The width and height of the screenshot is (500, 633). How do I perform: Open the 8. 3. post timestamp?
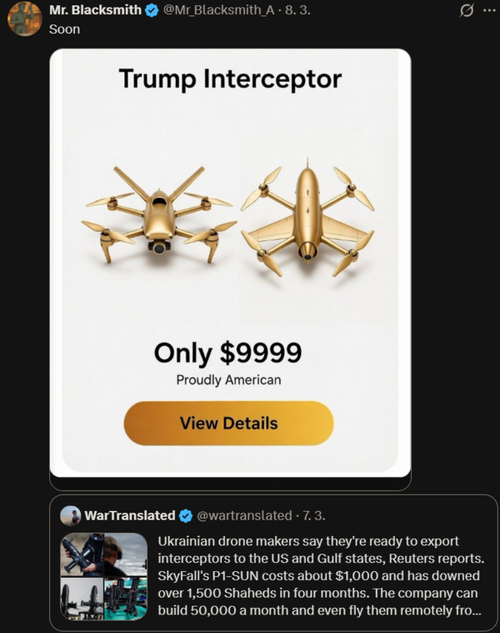point(298,10)
